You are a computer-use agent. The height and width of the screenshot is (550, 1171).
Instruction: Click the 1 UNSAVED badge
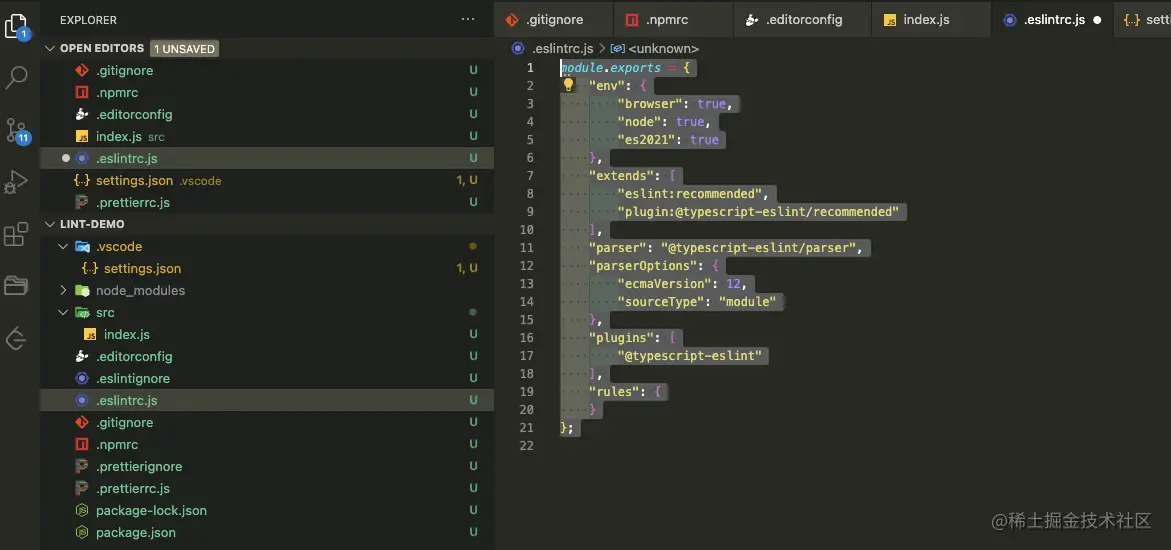click(x=184, y=49)
